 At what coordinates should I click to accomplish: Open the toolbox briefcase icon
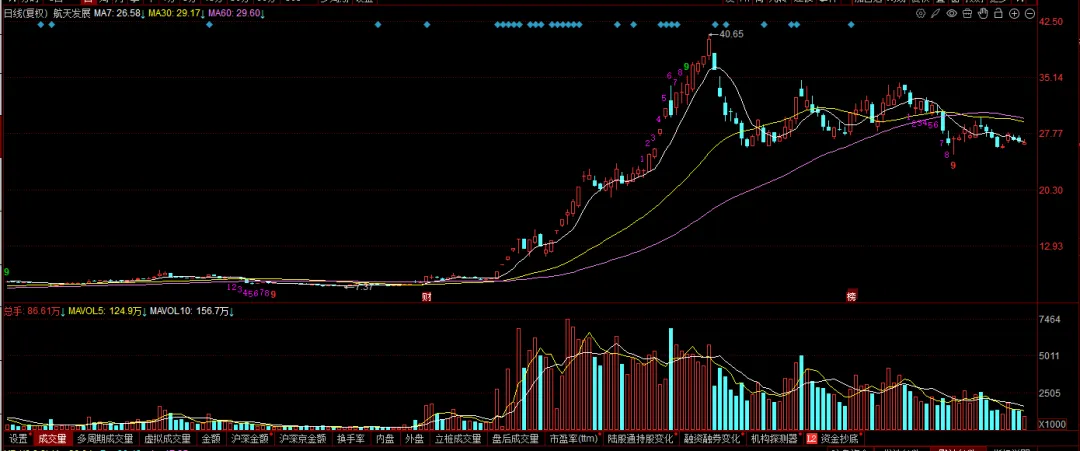click(968, 13)
